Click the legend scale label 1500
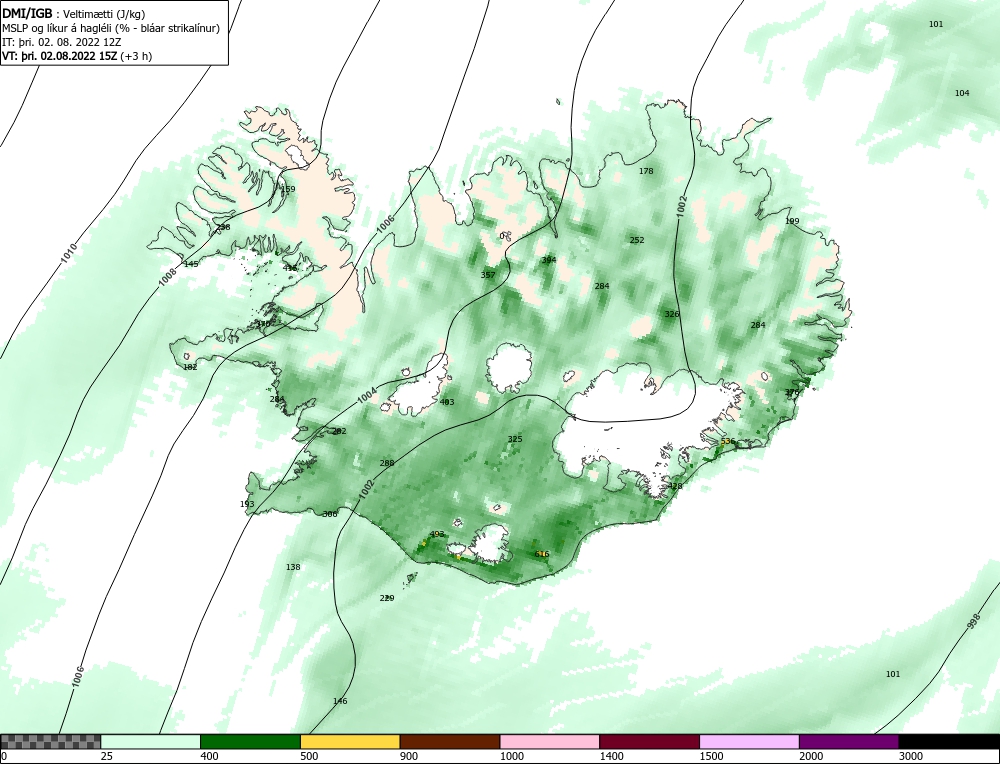The image size is (1000, 764). coord(710,756)
